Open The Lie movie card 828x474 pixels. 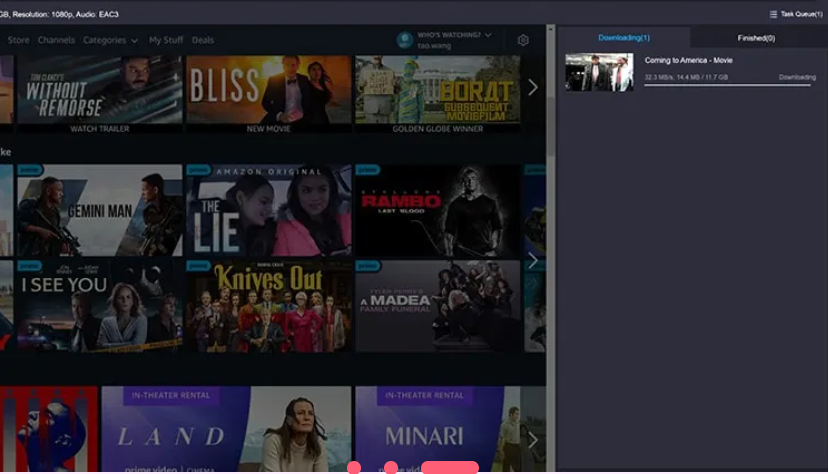pyautogui.click(x=268, y=210)
